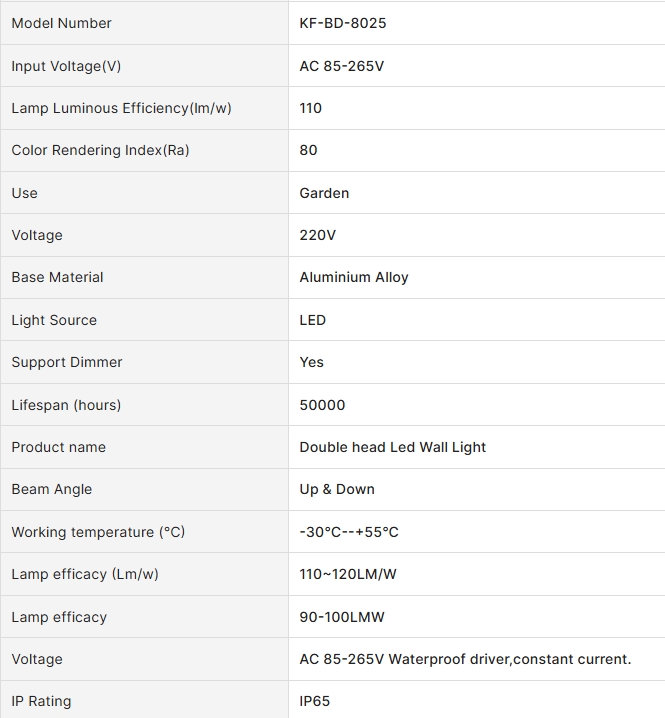Click the Waterproof driver constant current text
665x718 pixels.
510,659
